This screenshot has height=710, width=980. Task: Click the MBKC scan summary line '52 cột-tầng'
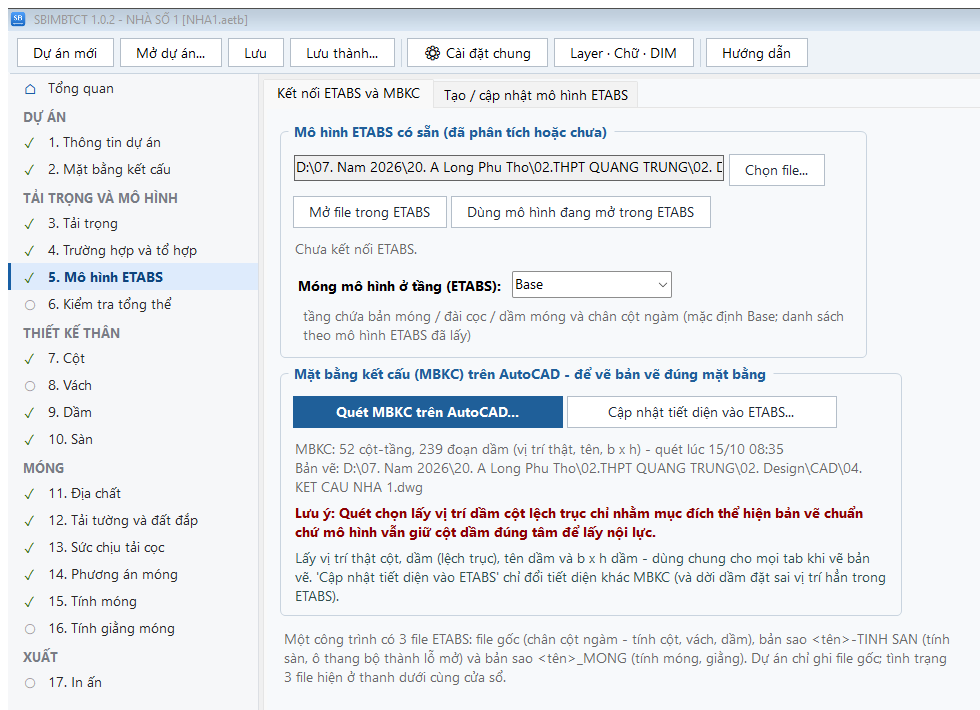[539, 449]
